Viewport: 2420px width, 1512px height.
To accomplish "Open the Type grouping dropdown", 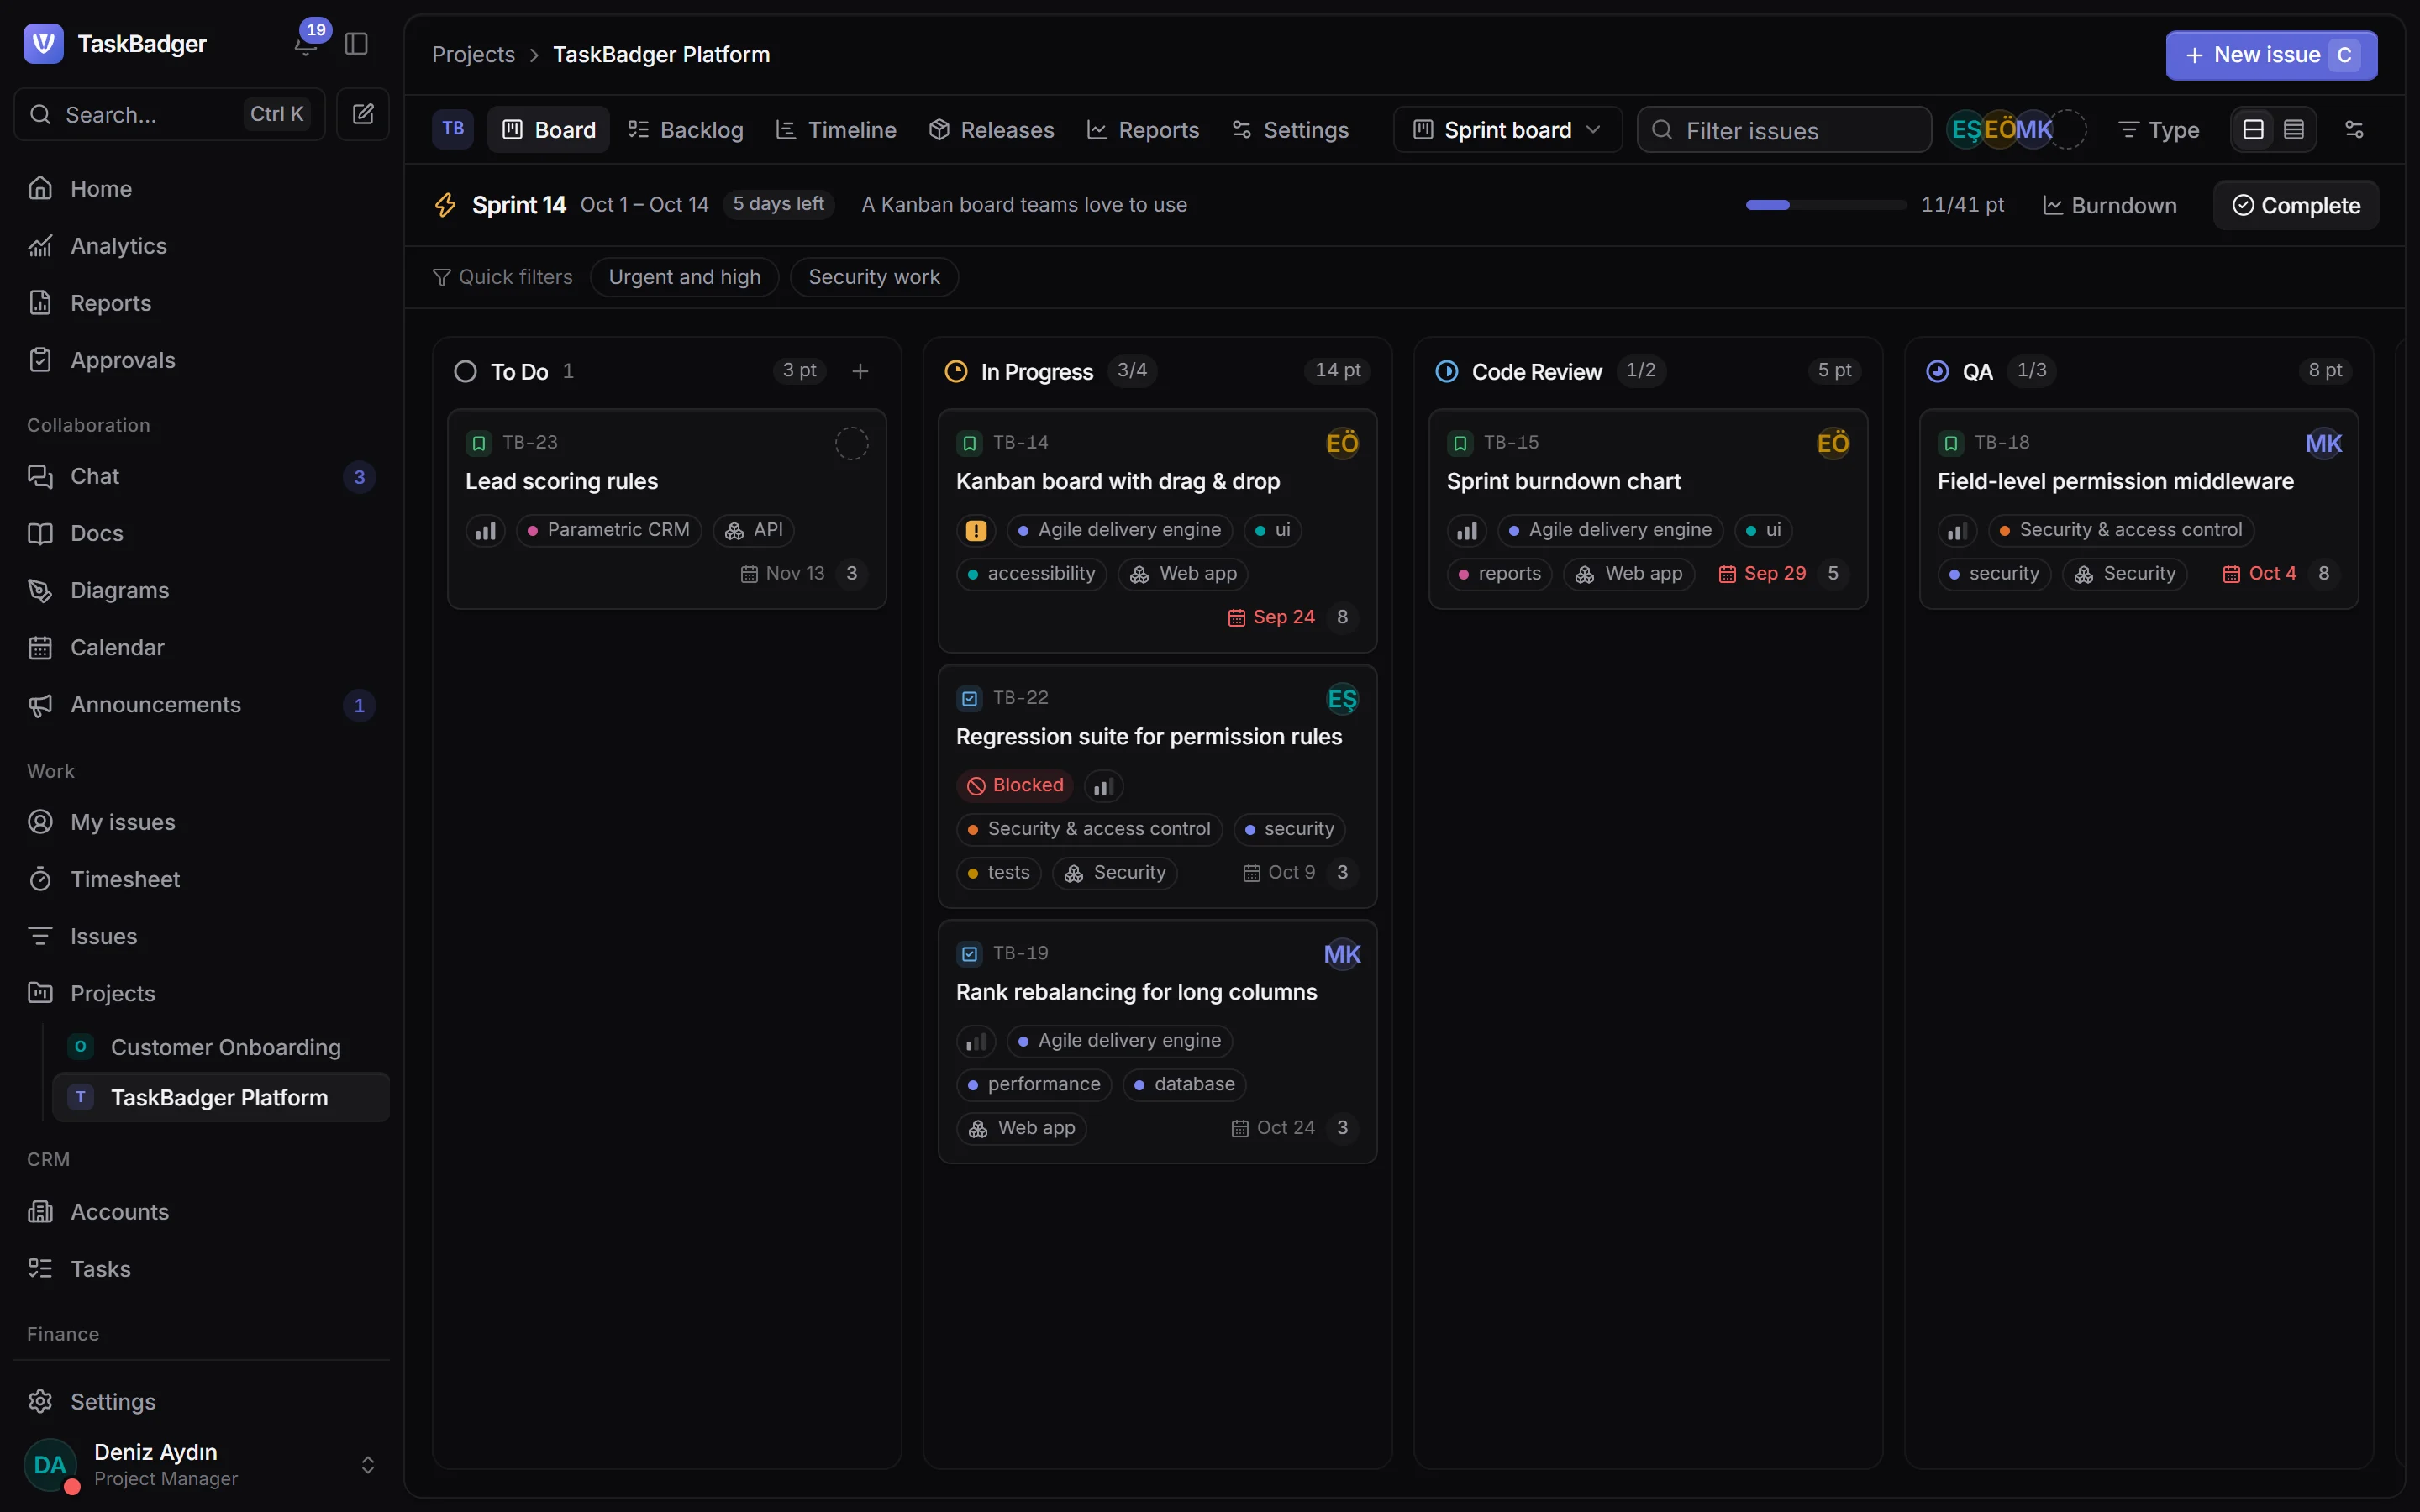I will (x=2159, y=130).
